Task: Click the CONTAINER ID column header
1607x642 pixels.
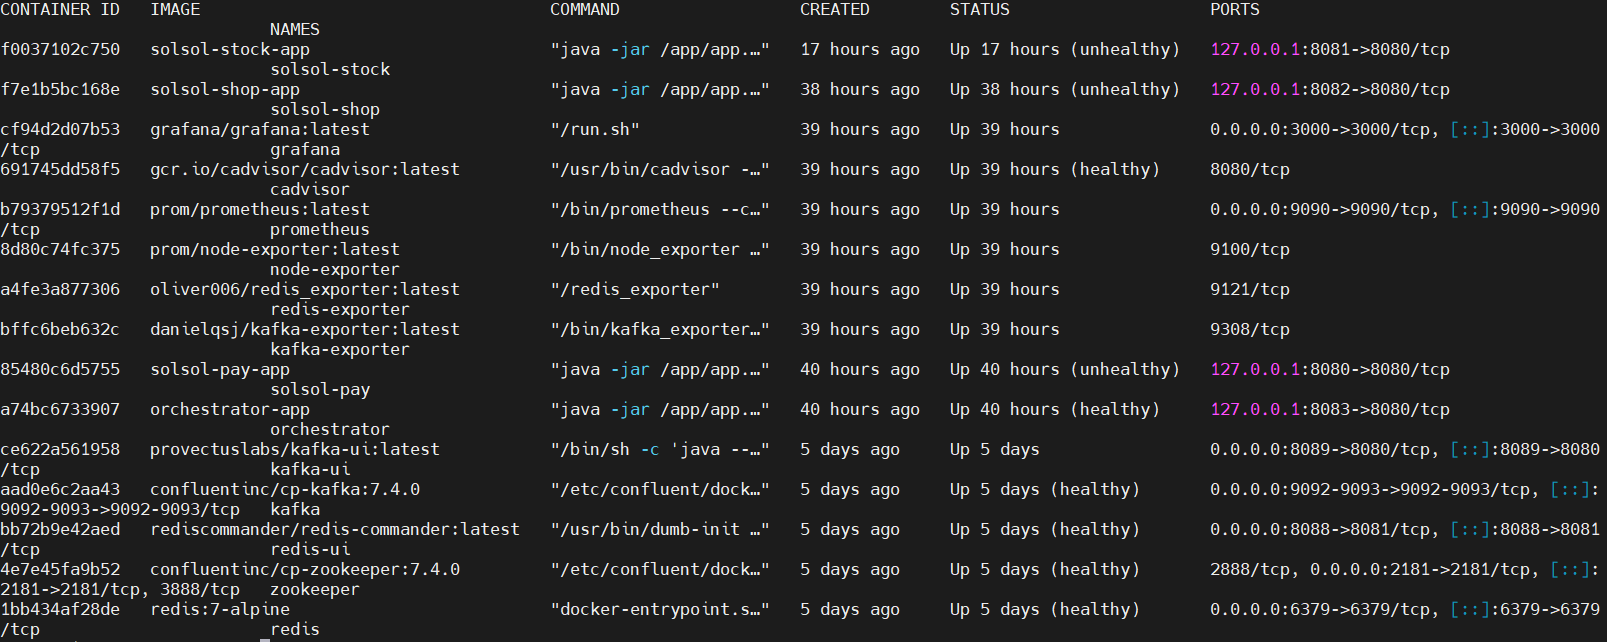Action: click(x=60, y=10)
